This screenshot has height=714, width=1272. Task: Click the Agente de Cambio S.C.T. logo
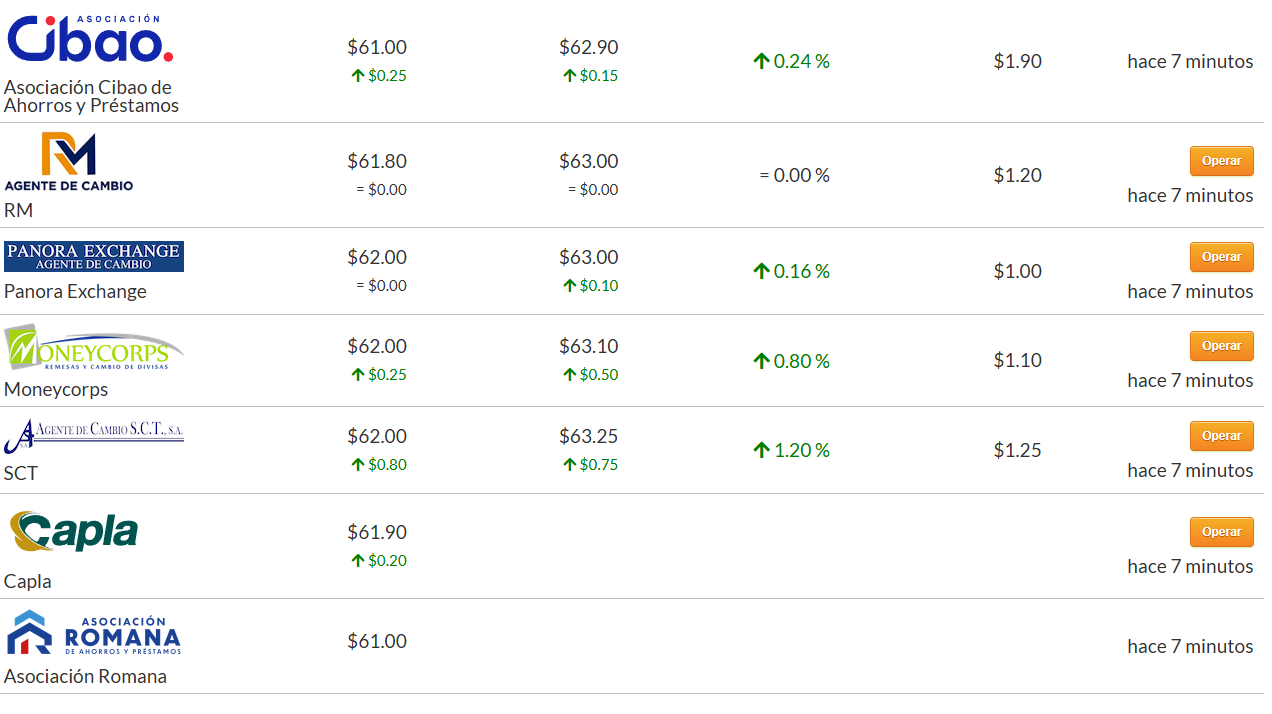click(94, 434)
